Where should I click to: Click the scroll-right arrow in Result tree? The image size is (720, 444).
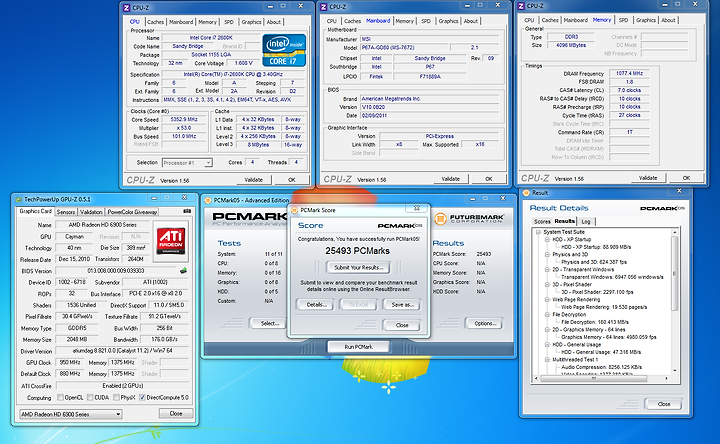coord(666,379)
